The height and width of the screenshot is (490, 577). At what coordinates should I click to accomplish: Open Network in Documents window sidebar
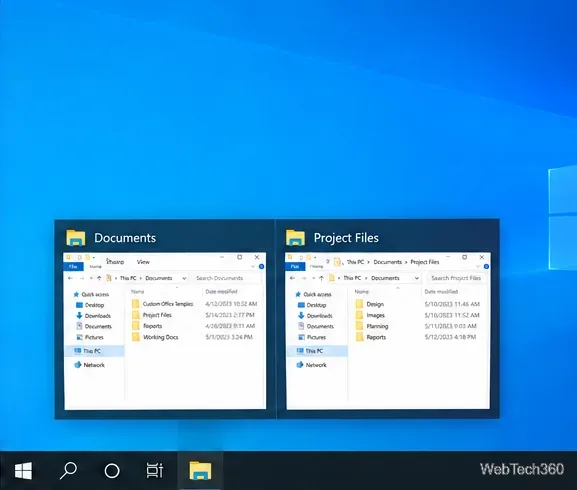pos(89,365)
